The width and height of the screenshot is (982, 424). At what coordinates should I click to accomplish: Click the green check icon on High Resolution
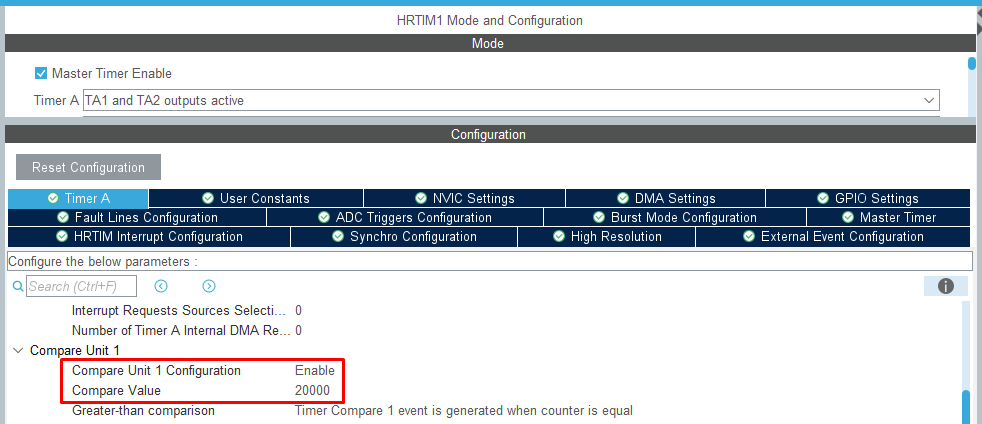559,237
